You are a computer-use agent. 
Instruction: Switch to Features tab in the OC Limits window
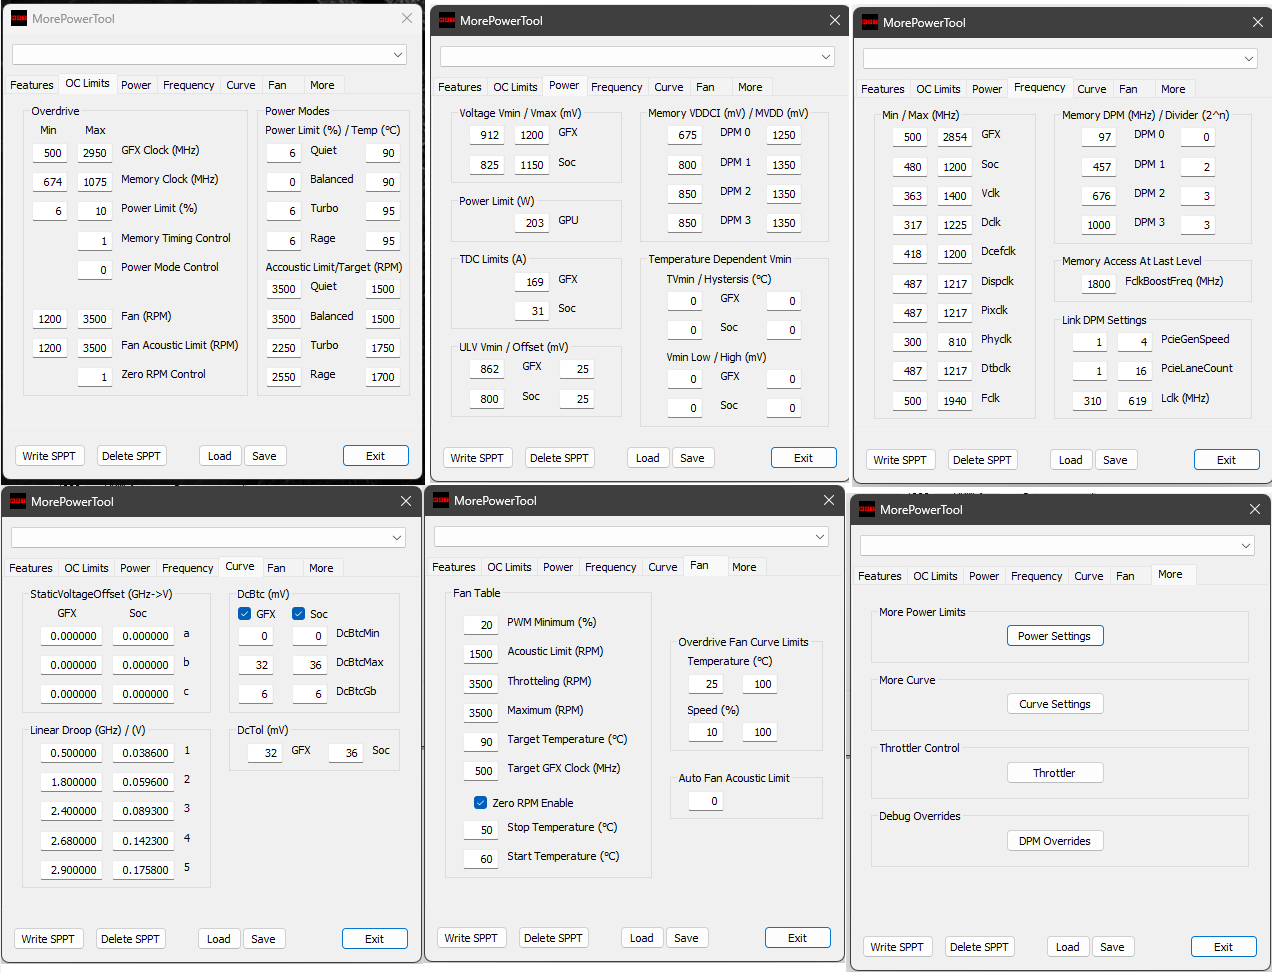click(x=32, y=85)
